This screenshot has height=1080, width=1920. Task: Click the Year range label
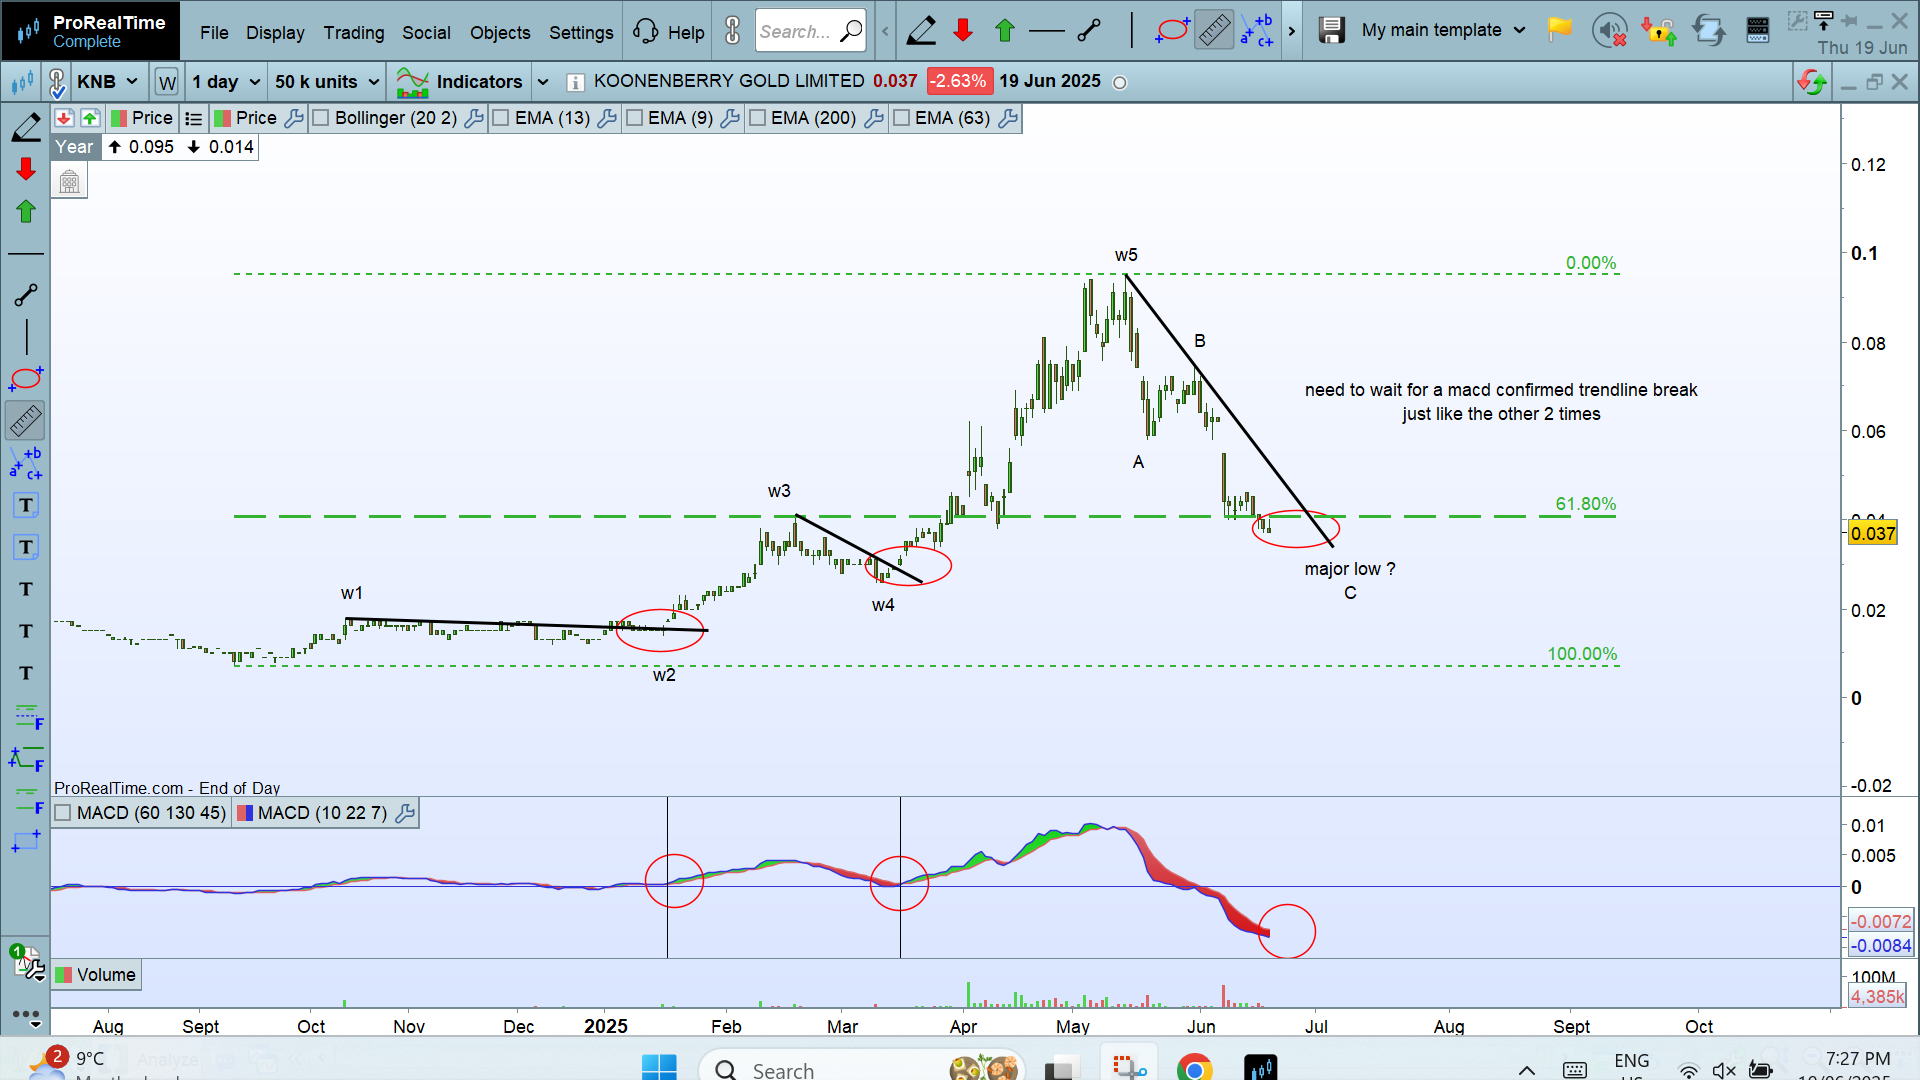74,147
